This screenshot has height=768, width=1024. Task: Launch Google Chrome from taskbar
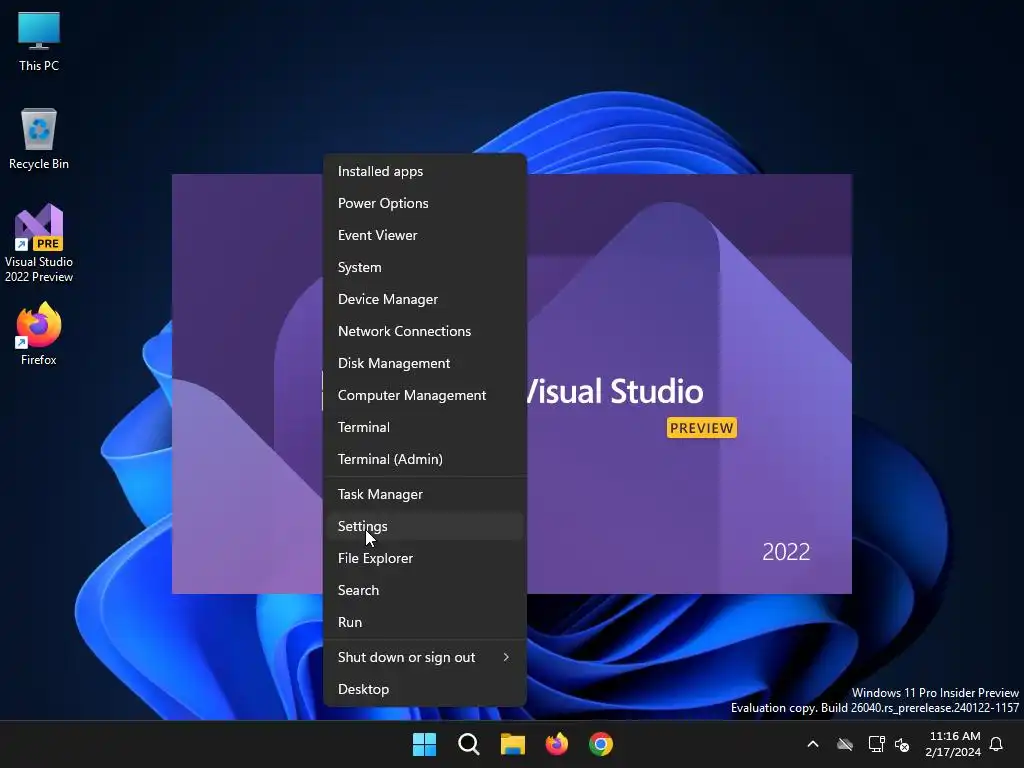601,744
